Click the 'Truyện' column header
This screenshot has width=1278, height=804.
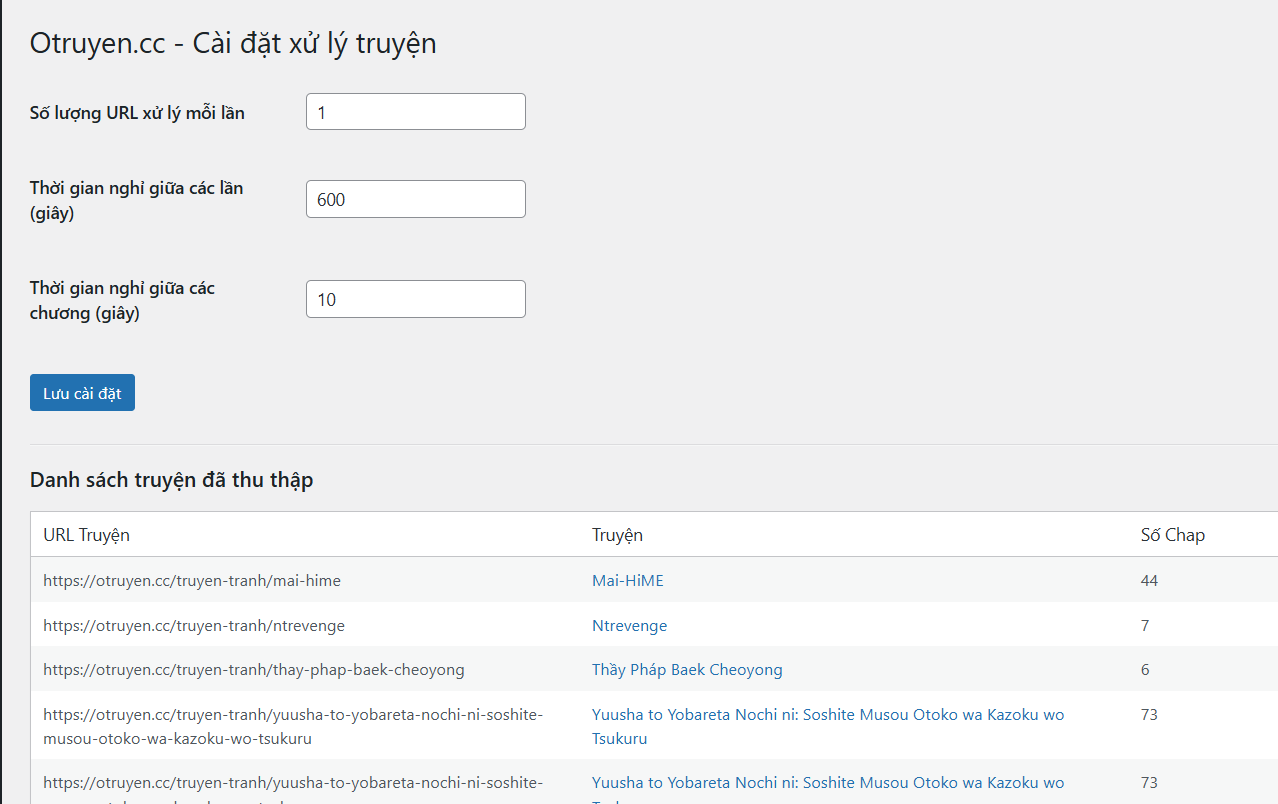click(617, 535)
